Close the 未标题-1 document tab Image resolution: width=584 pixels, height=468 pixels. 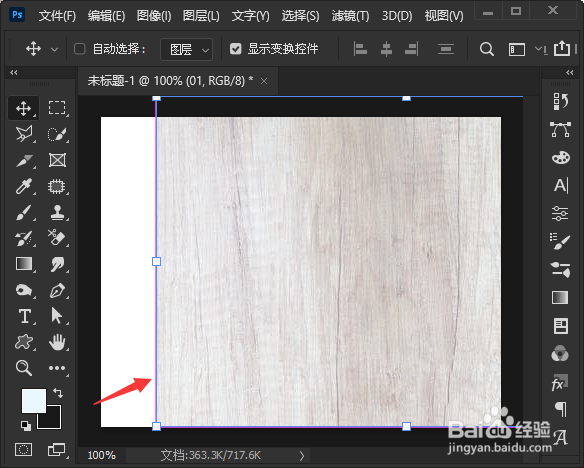point(264,81)
